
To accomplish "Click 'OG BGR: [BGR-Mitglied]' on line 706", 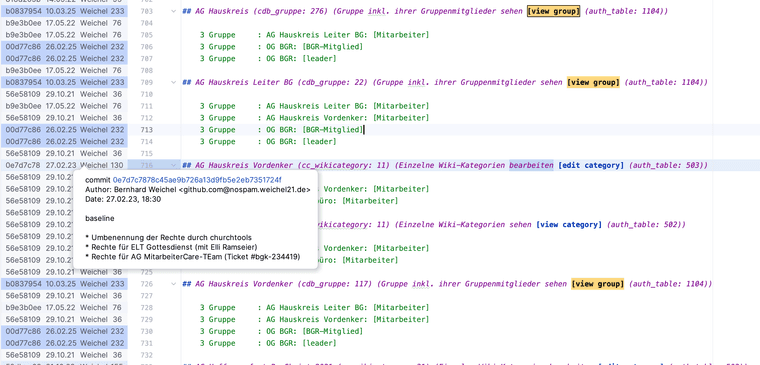I will [315, 47].
